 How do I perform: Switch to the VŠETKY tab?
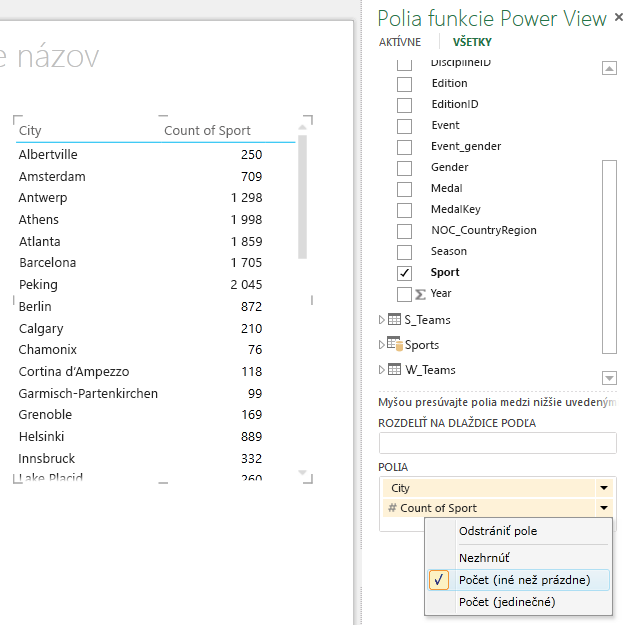472,42
